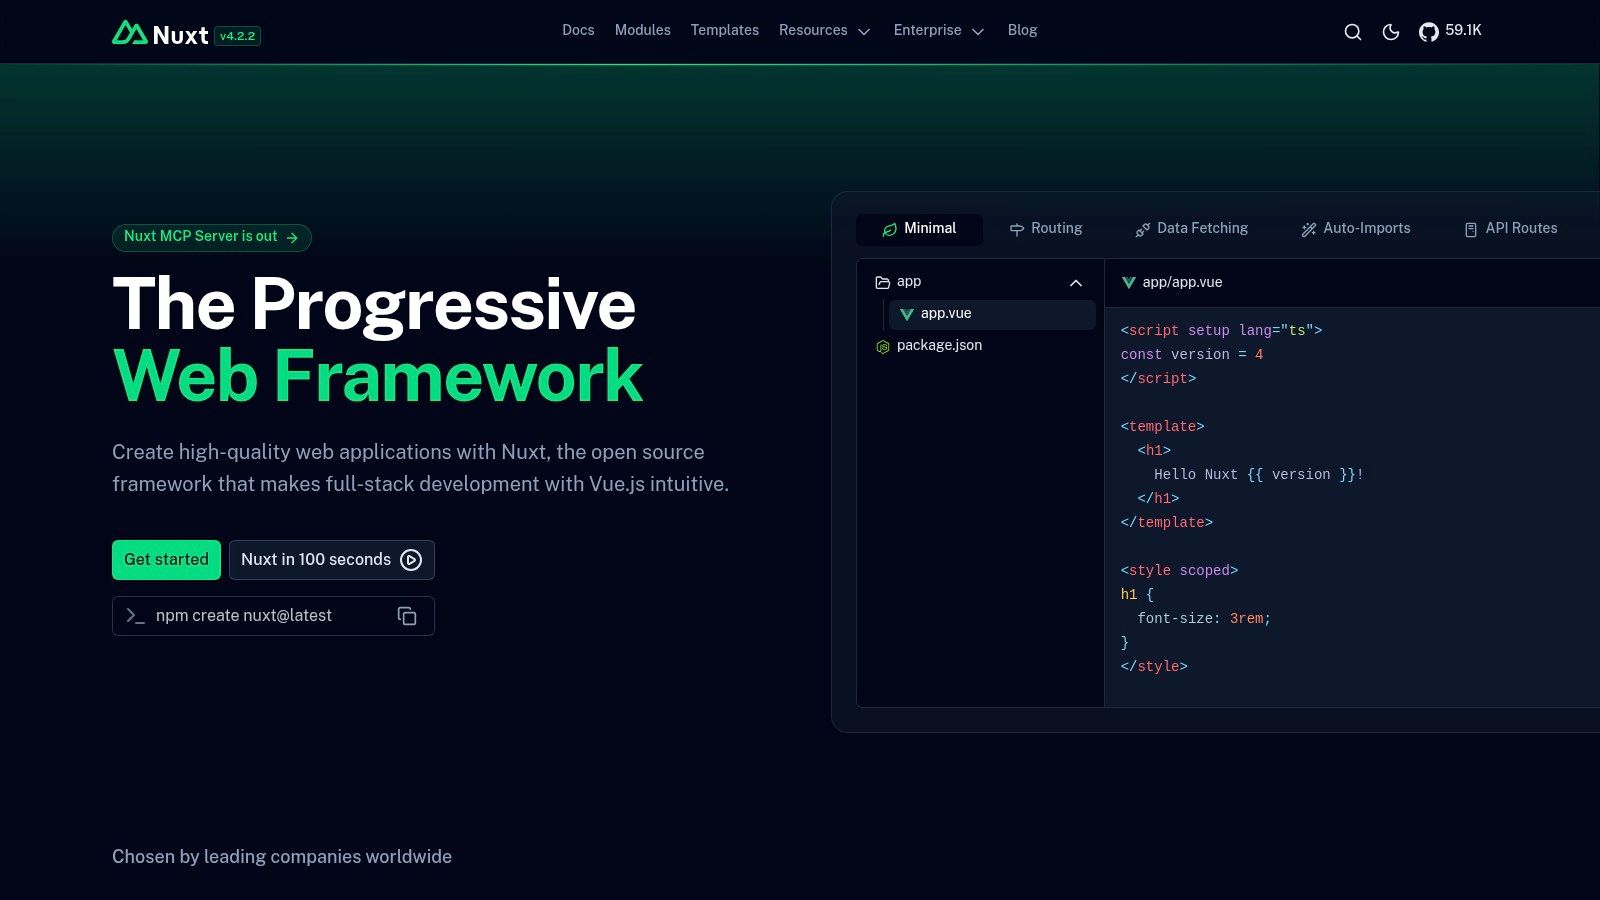Open the Nuxt MCP Server announcement
This screenshot has width=1600, height=900.
(x=212, y=237)
